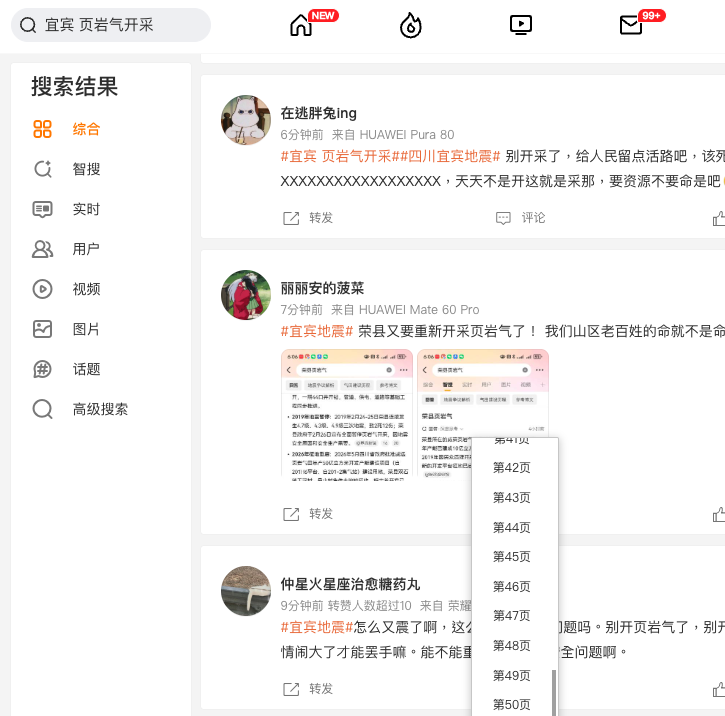This screenshot has height=716, width=725.
Task: Open the messages envelope icon with 99+
Action: (631, 25)
